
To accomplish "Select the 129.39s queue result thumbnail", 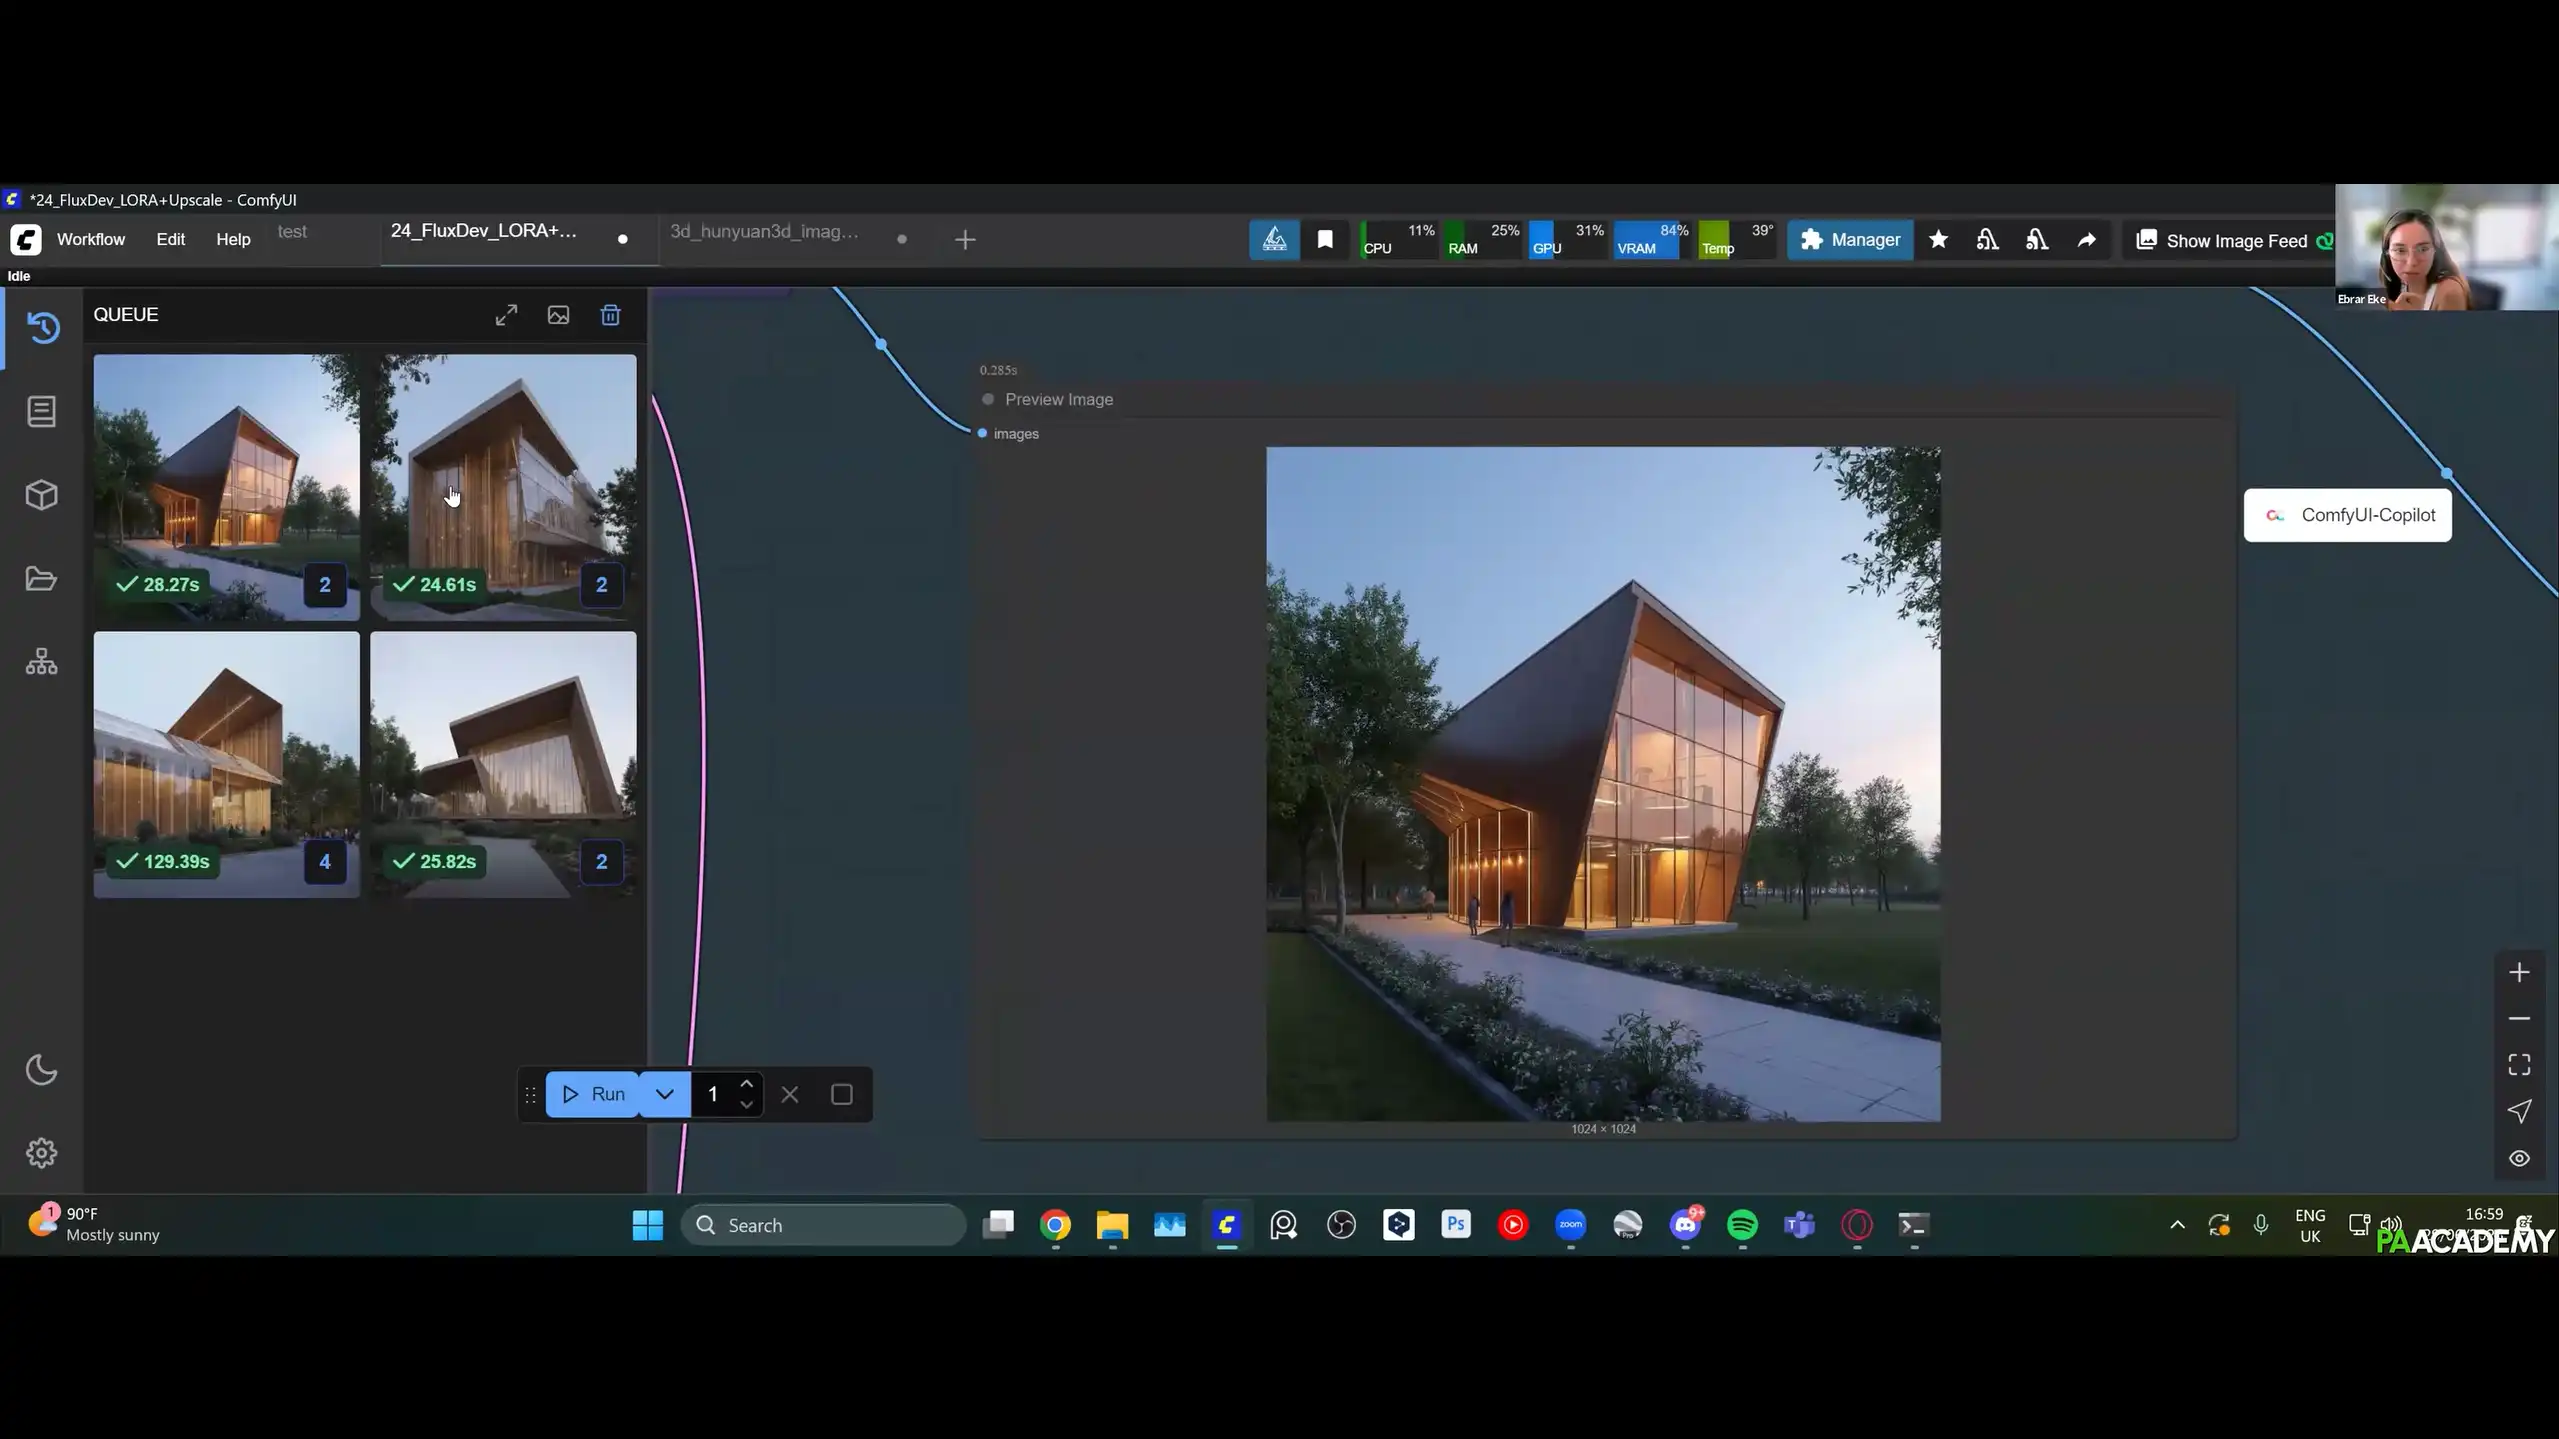I will click(x=227, y=764).
